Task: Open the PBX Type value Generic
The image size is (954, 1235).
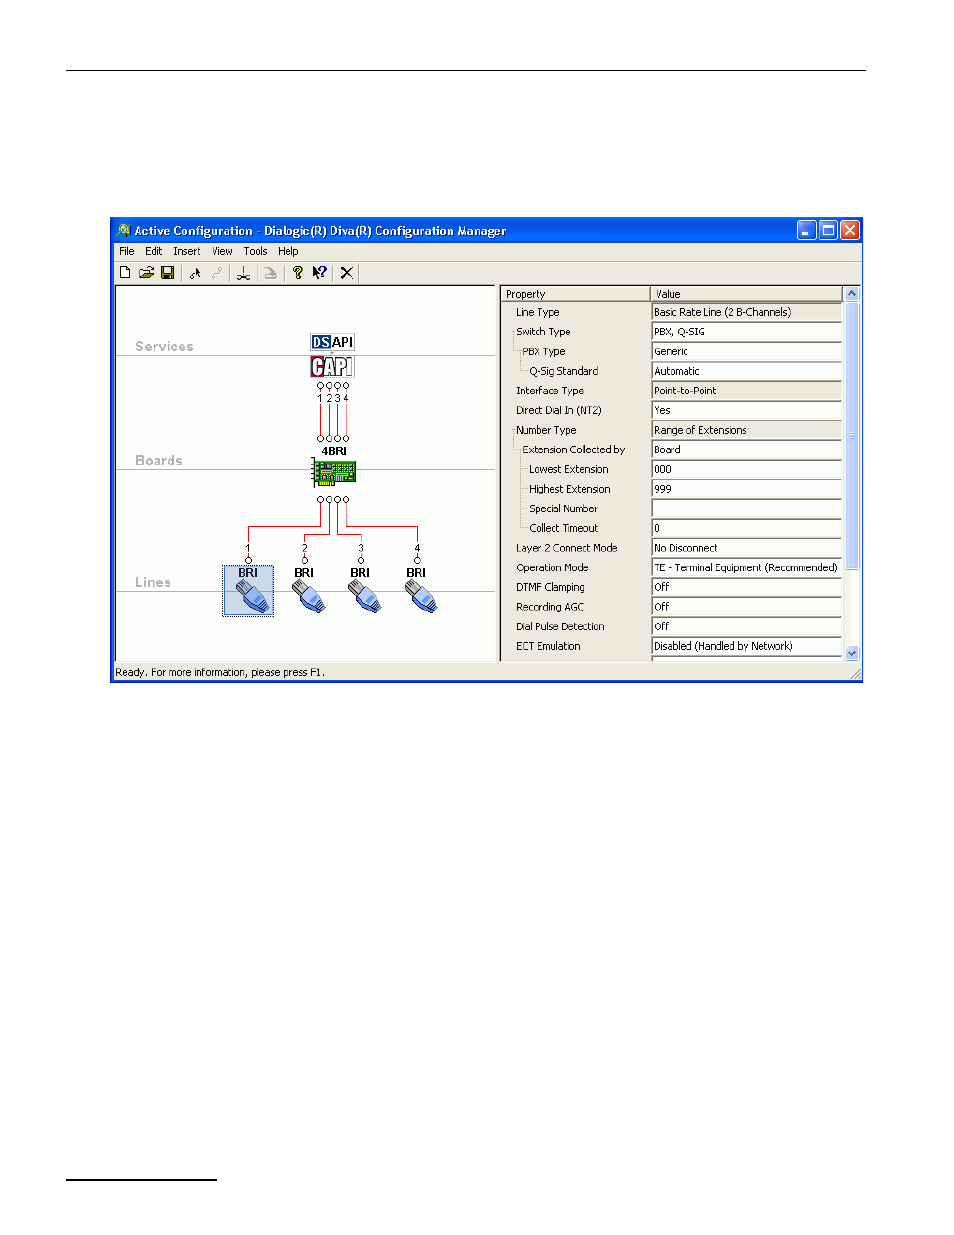Action: click(x=746, y=351)
